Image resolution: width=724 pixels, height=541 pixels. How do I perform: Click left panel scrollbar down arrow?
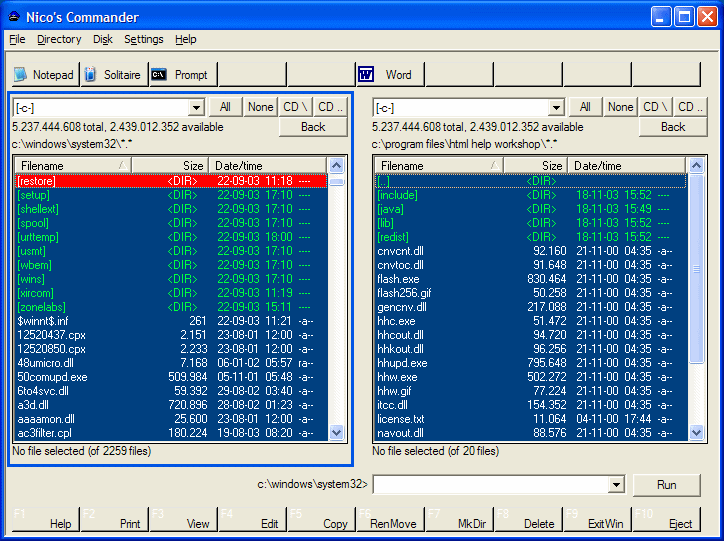[x=337, y=433]
